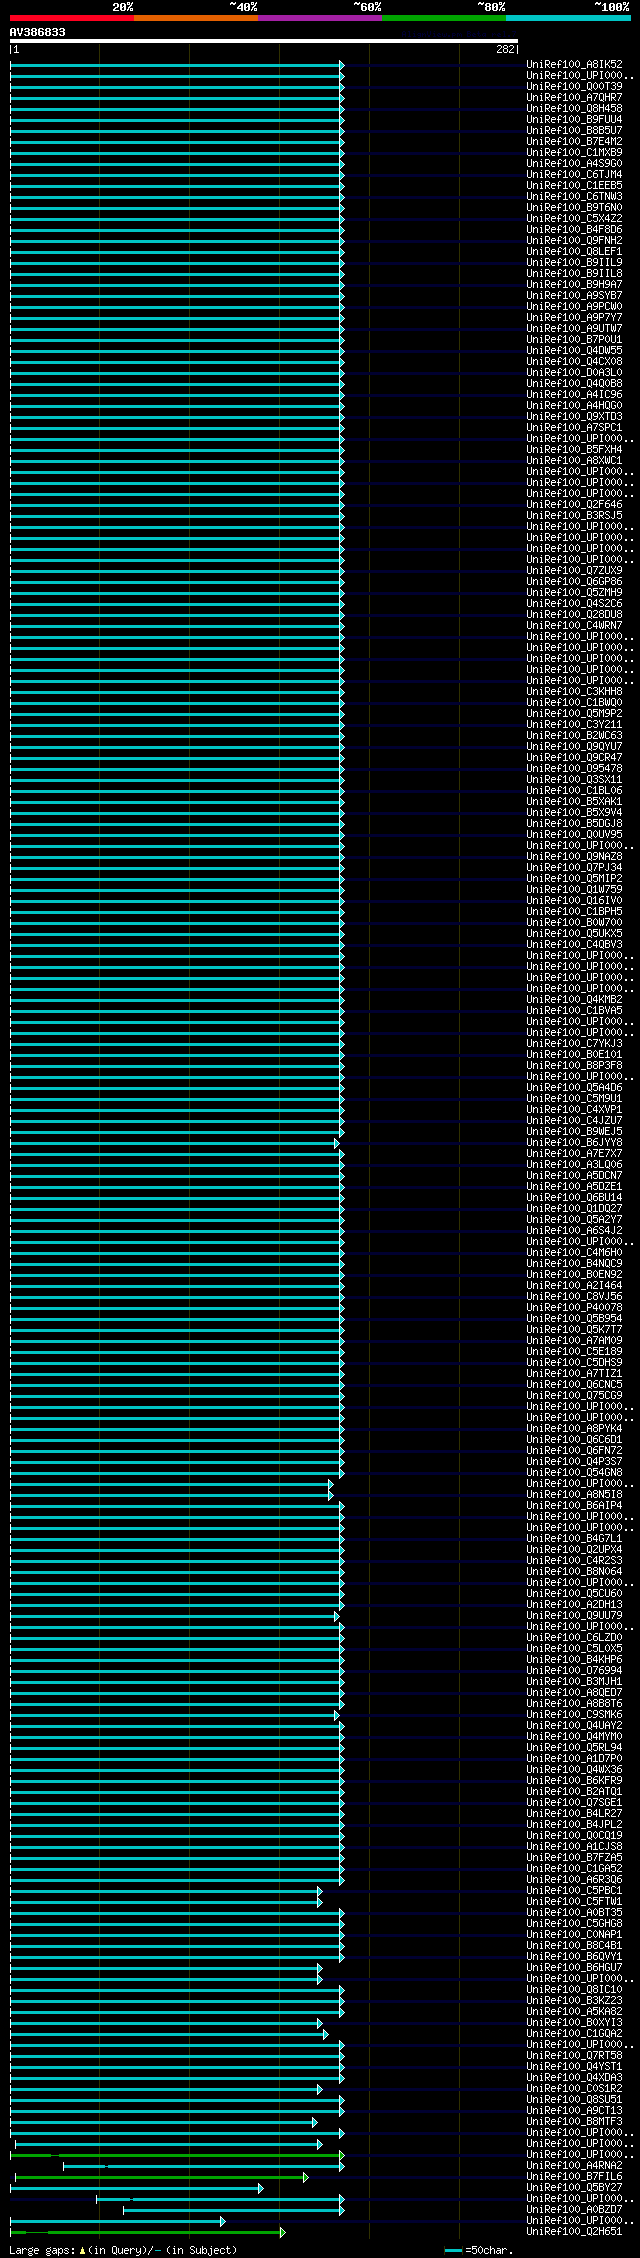Select the hit UniRef100_Q6BU14
640x2258 pixels.
point(574,1198)
